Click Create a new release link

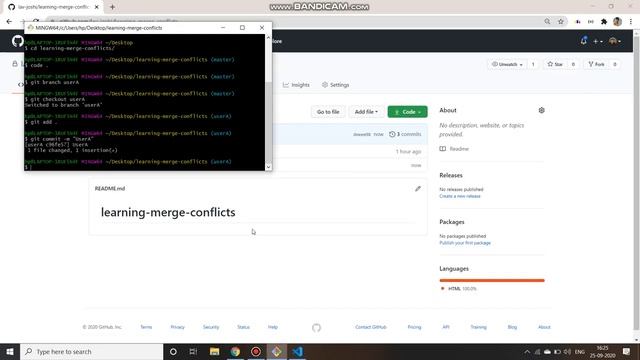pos(460,196)
